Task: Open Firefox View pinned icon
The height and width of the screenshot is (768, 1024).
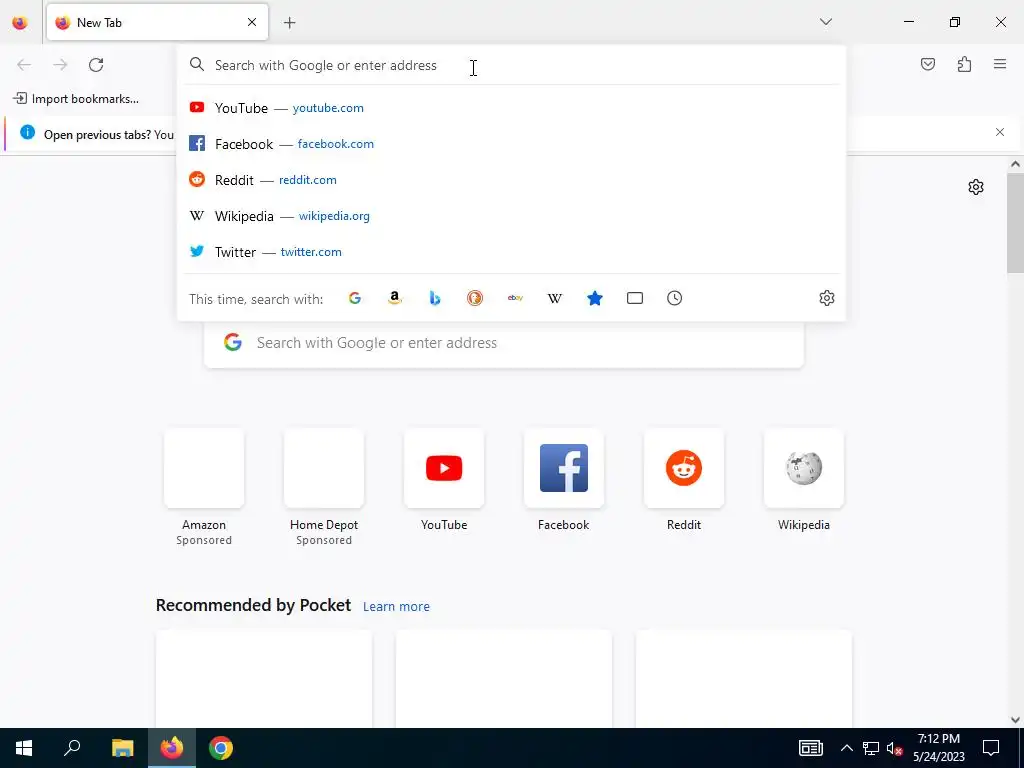Action: coord(20,23)
